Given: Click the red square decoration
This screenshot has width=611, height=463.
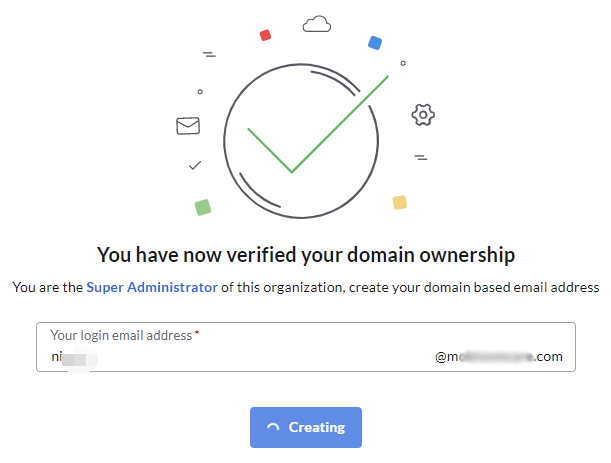Looking at the screenshot, I should (265, 35).
